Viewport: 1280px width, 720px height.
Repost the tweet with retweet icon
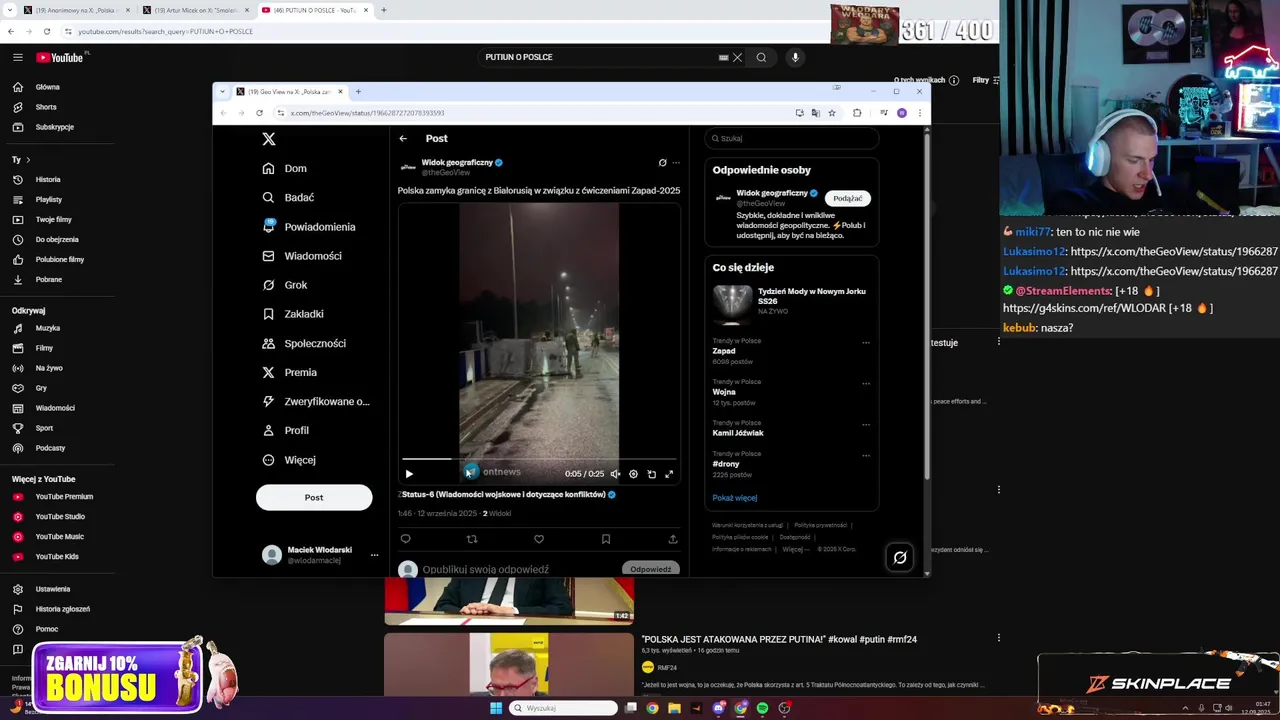point(472,539)
